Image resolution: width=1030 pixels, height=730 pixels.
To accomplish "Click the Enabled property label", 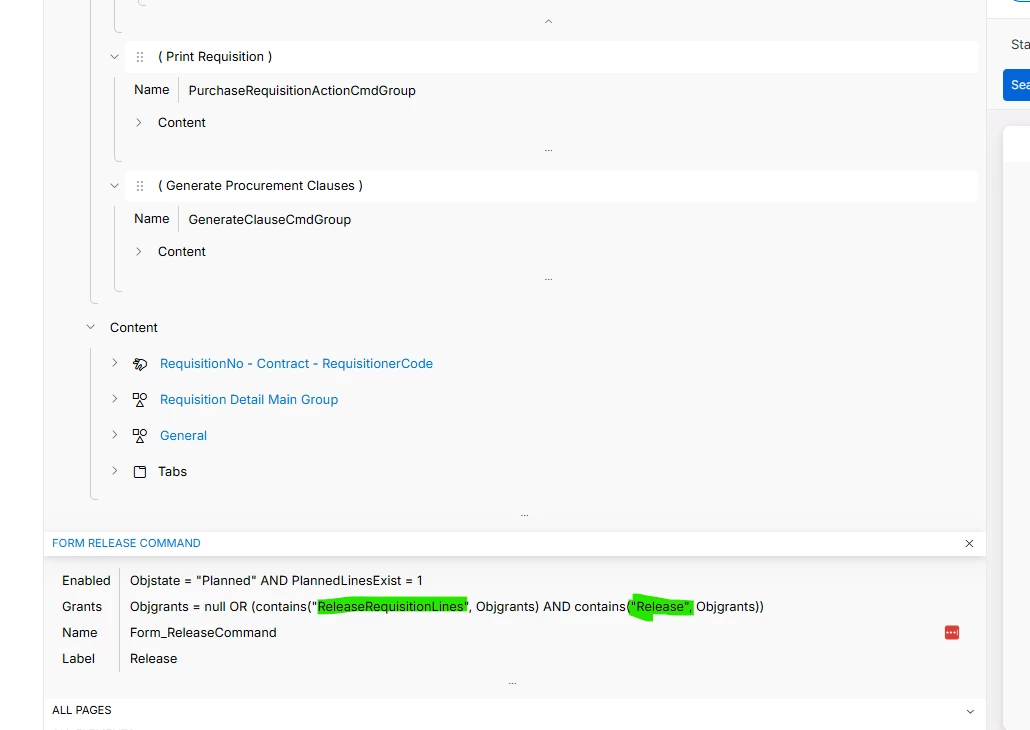I will pyautogui.click(x=86, y=580).
